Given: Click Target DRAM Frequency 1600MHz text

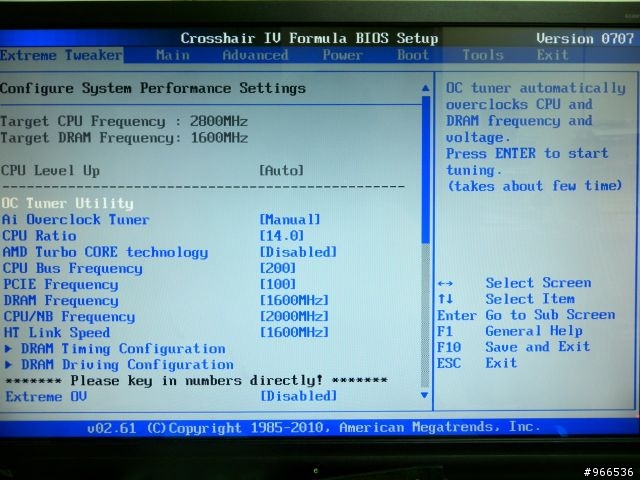Looking at the screenshot, I should tap(124, 138).
